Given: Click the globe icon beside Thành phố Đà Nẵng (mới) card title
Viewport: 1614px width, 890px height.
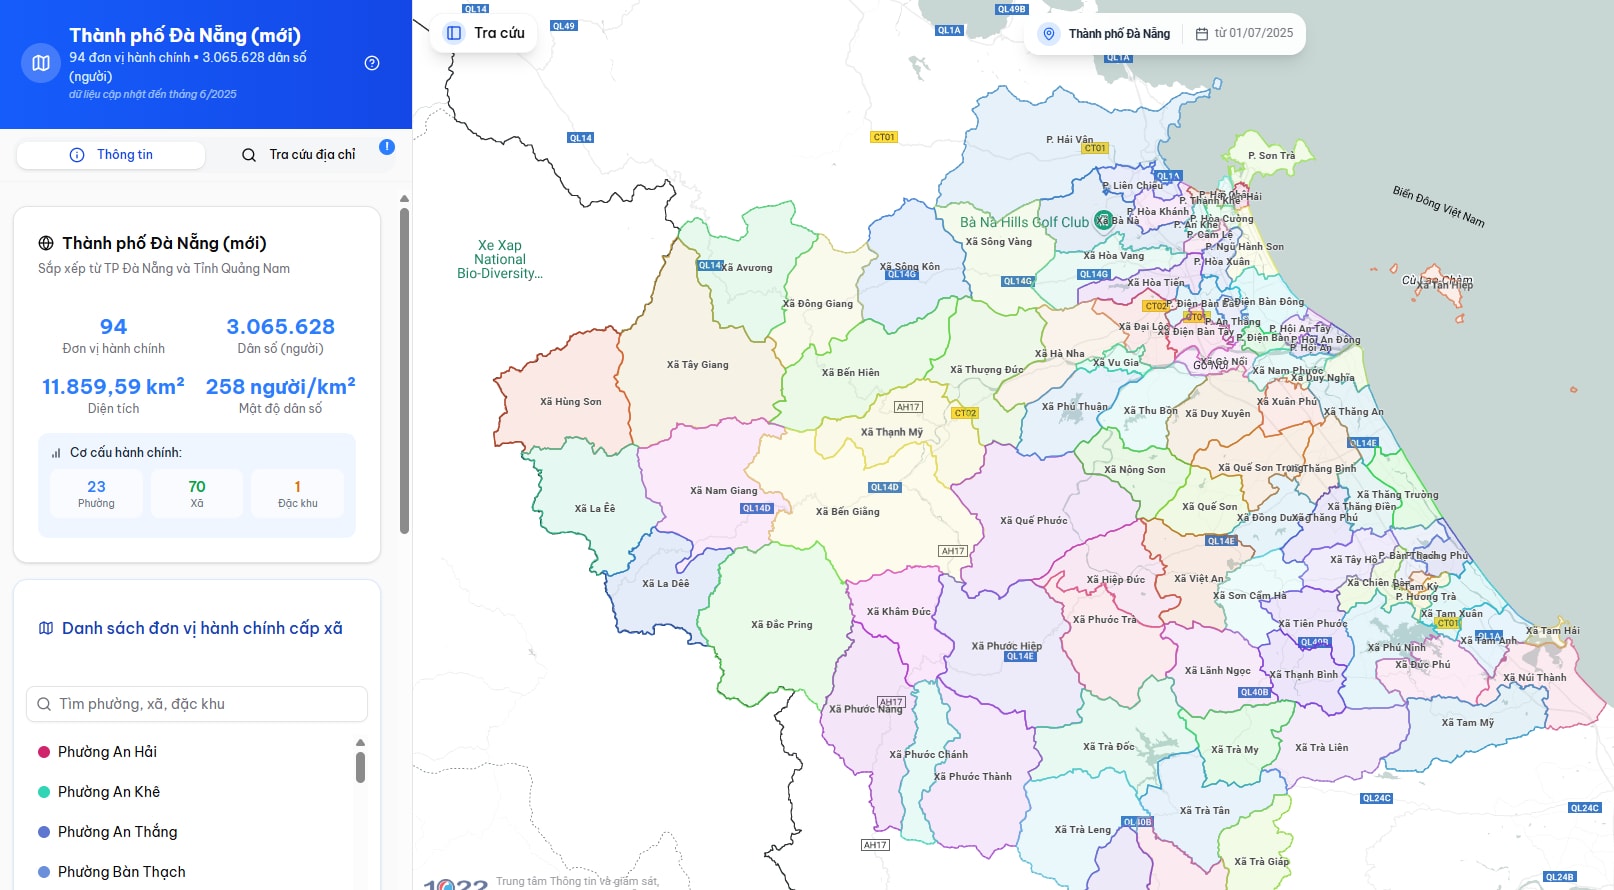Looking at the screenshot, I should click(46, 243).
